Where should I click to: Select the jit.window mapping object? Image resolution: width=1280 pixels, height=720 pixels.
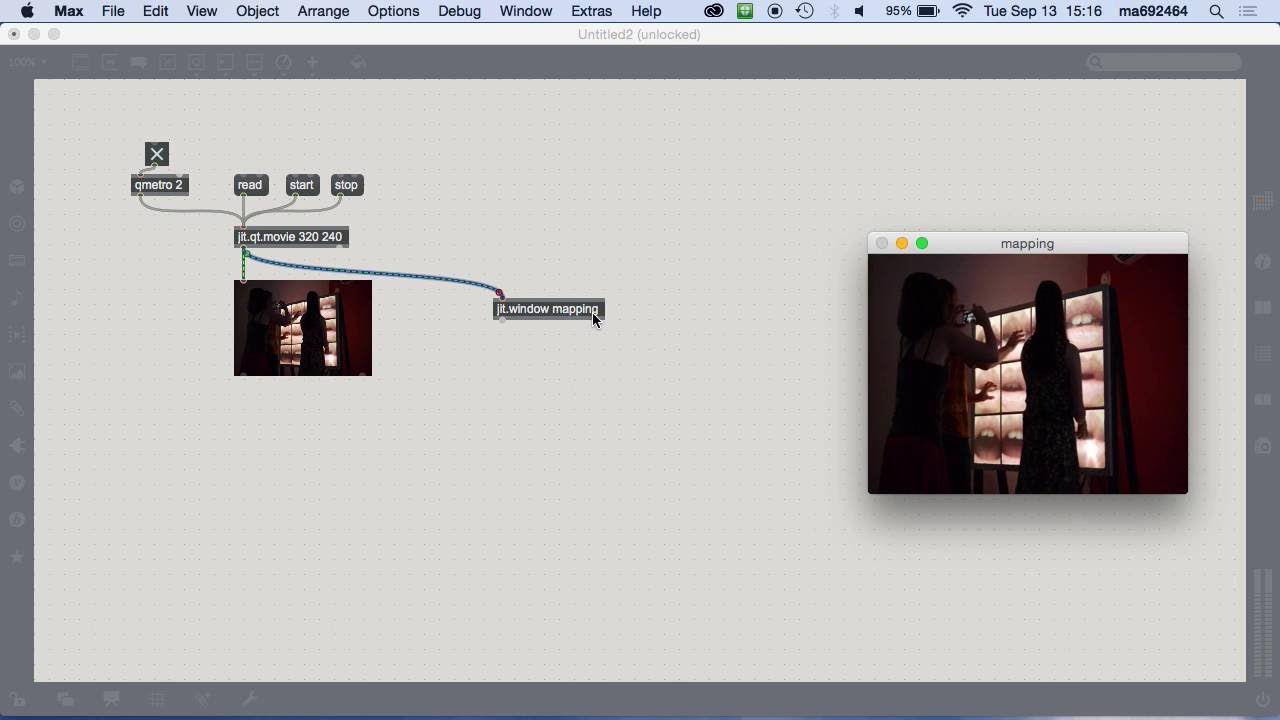coord(549,309)
